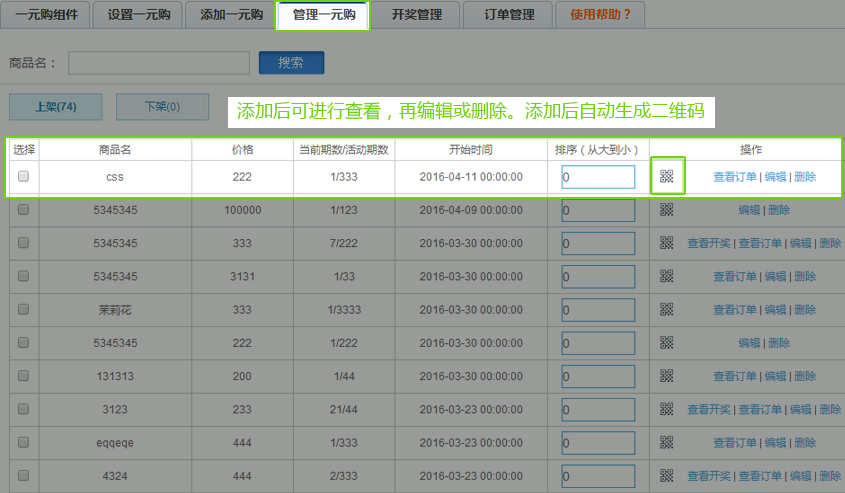Show QR code for product 131313

[667, 376]
